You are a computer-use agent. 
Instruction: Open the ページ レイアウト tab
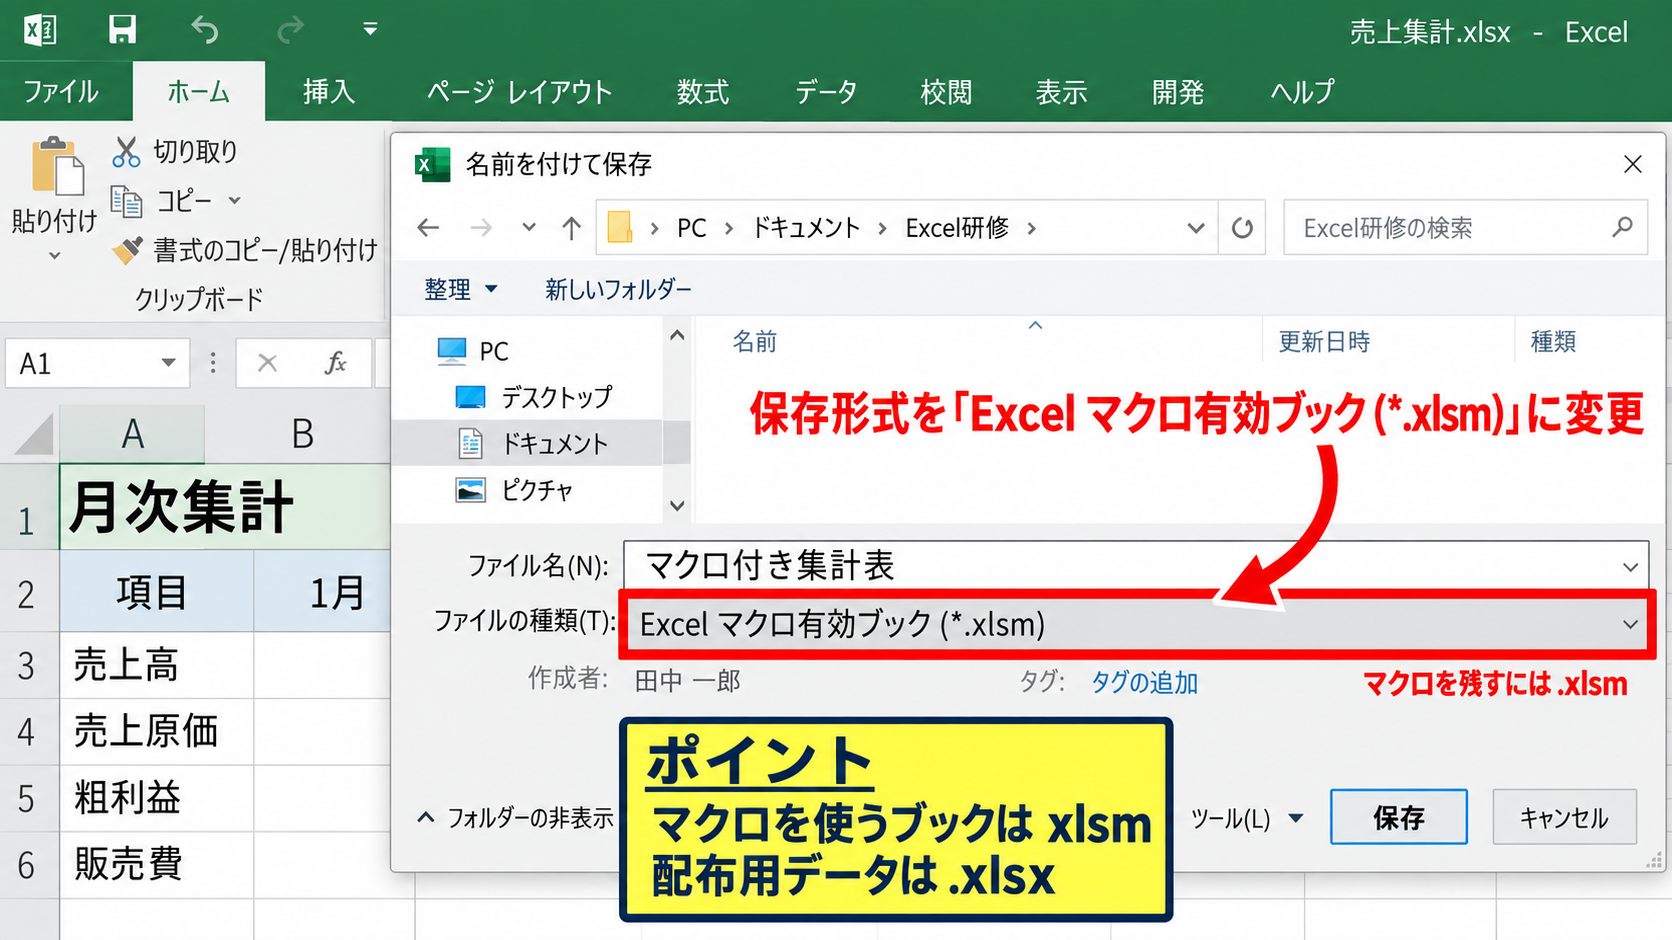point(519,92)
